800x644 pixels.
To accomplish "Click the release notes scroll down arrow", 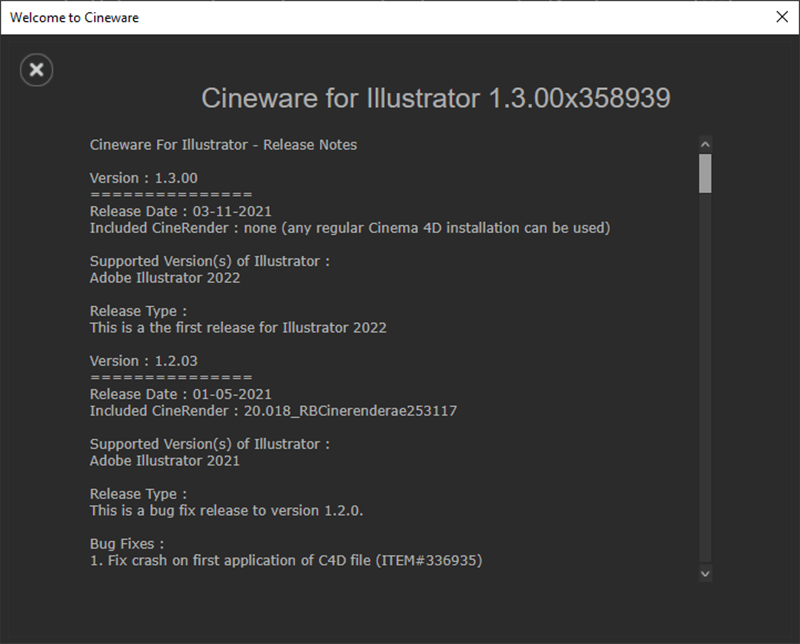I will tap(705, 574).
